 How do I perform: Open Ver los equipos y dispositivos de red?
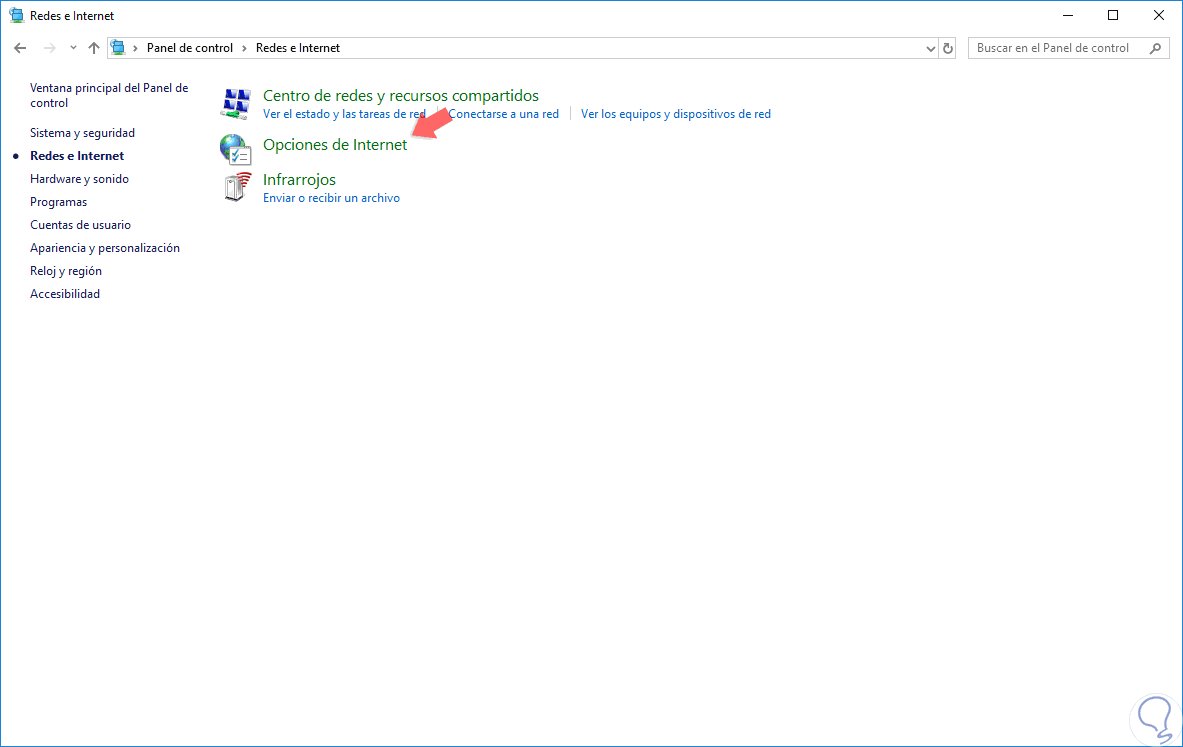(x=675, y=114)
